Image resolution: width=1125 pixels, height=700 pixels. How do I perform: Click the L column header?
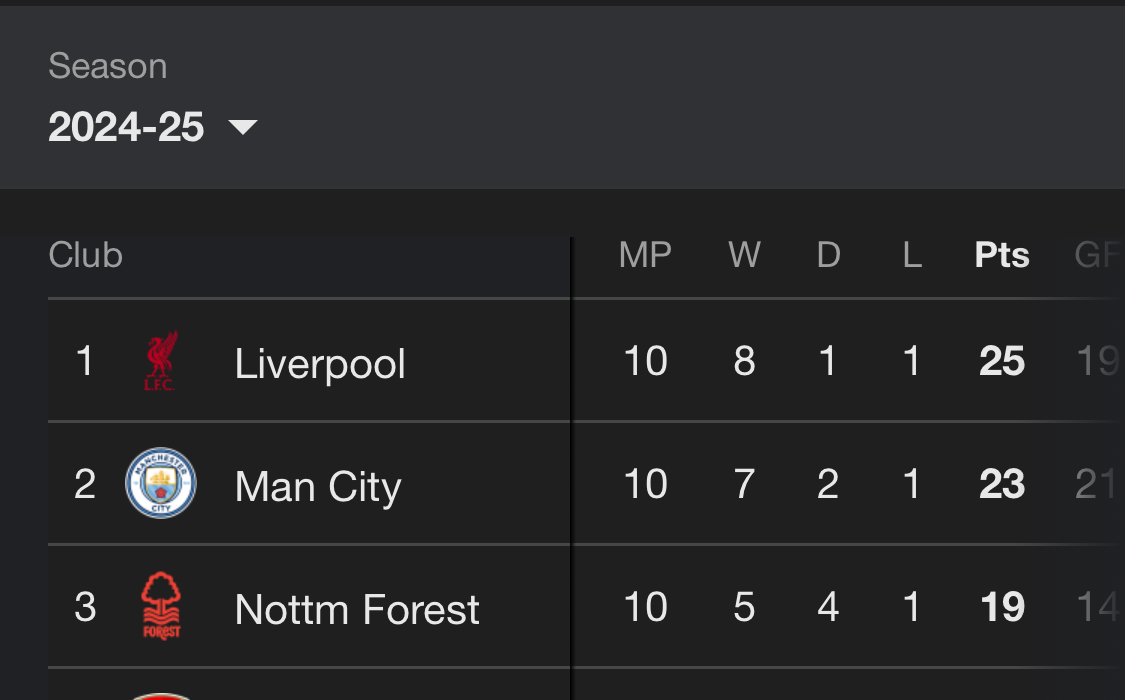911,255
